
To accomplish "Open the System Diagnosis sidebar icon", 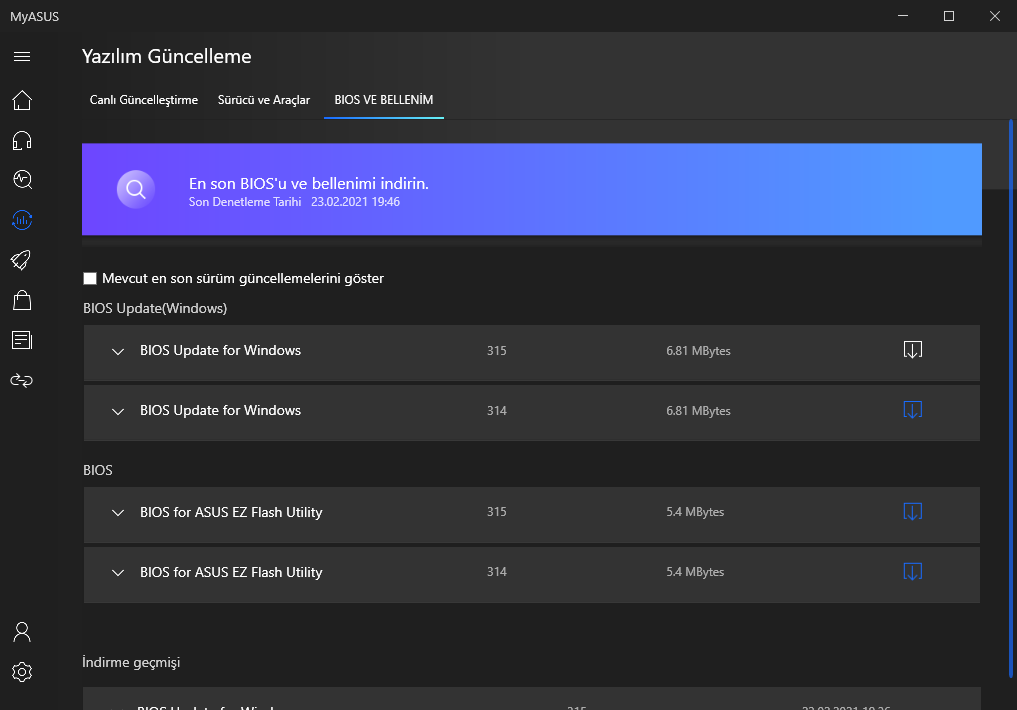I will [22, 180].
